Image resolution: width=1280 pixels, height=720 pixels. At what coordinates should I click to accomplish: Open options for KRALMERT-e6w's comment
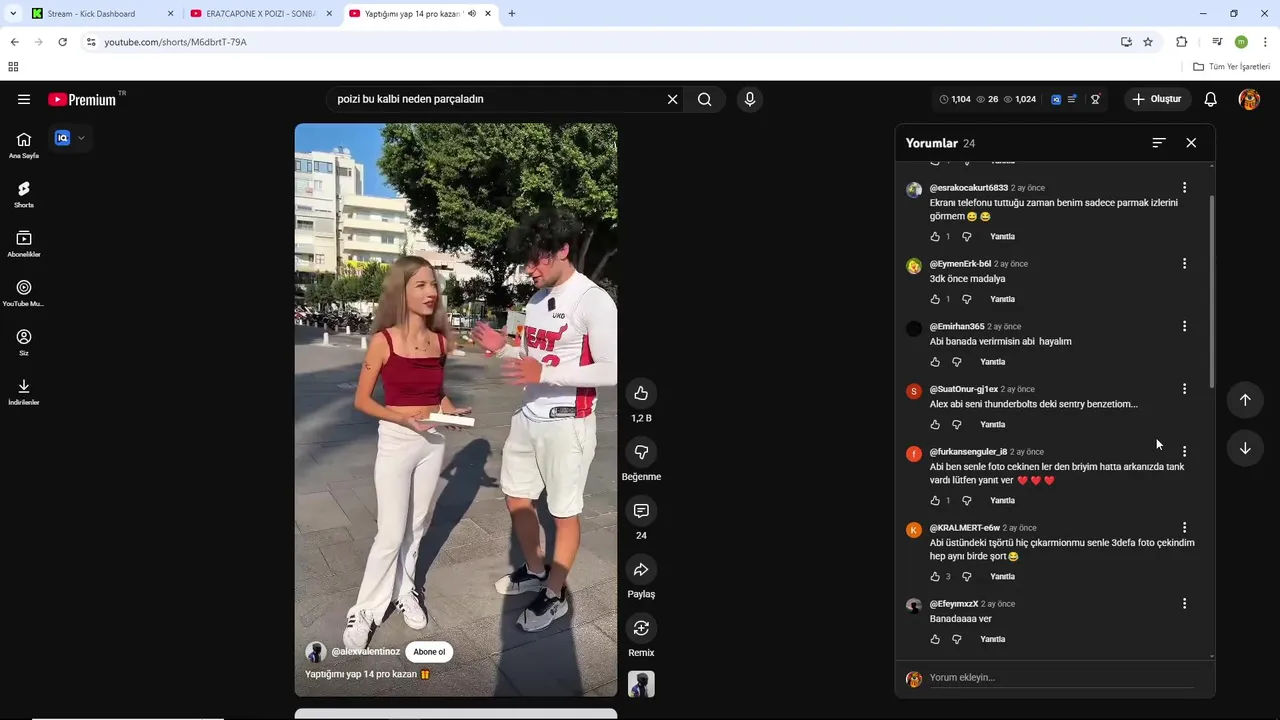pos(1184,528)
